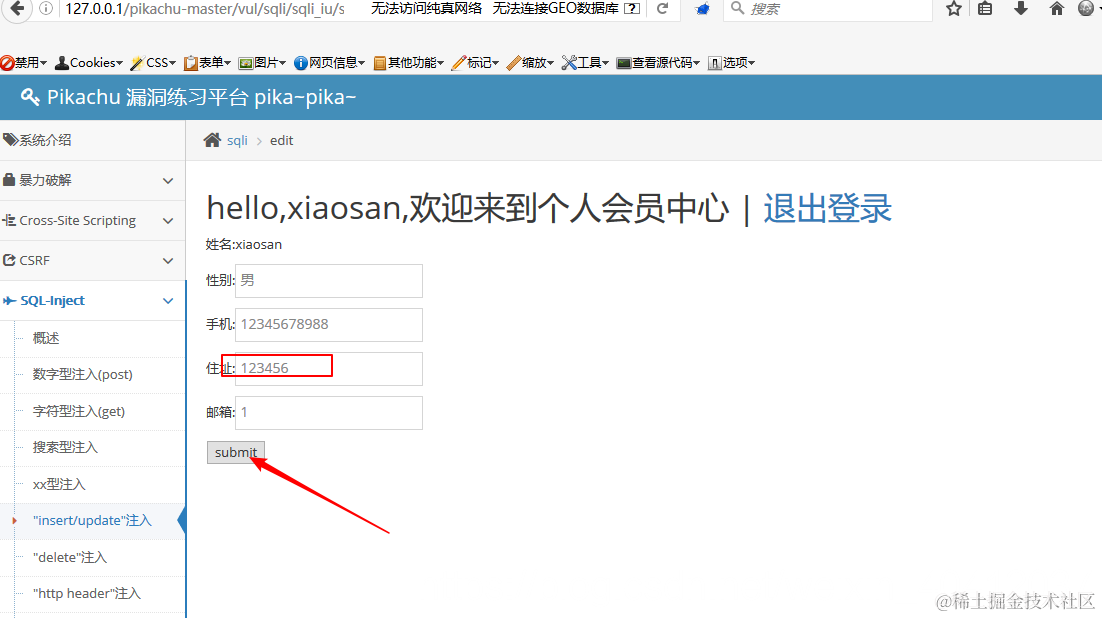Click the sqli breadcrumb link
Screen dimensions: 1102x618
point(237,140)
